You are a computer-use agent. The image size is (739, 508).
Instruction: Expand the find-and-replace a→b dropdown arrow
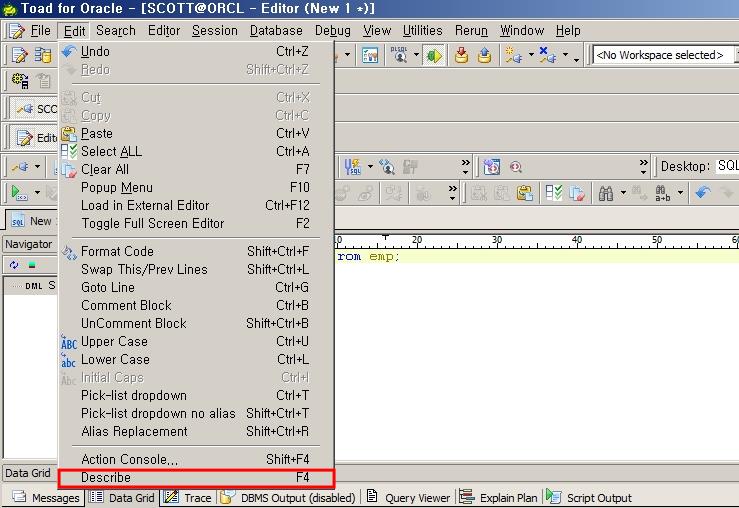pos(680,193)
